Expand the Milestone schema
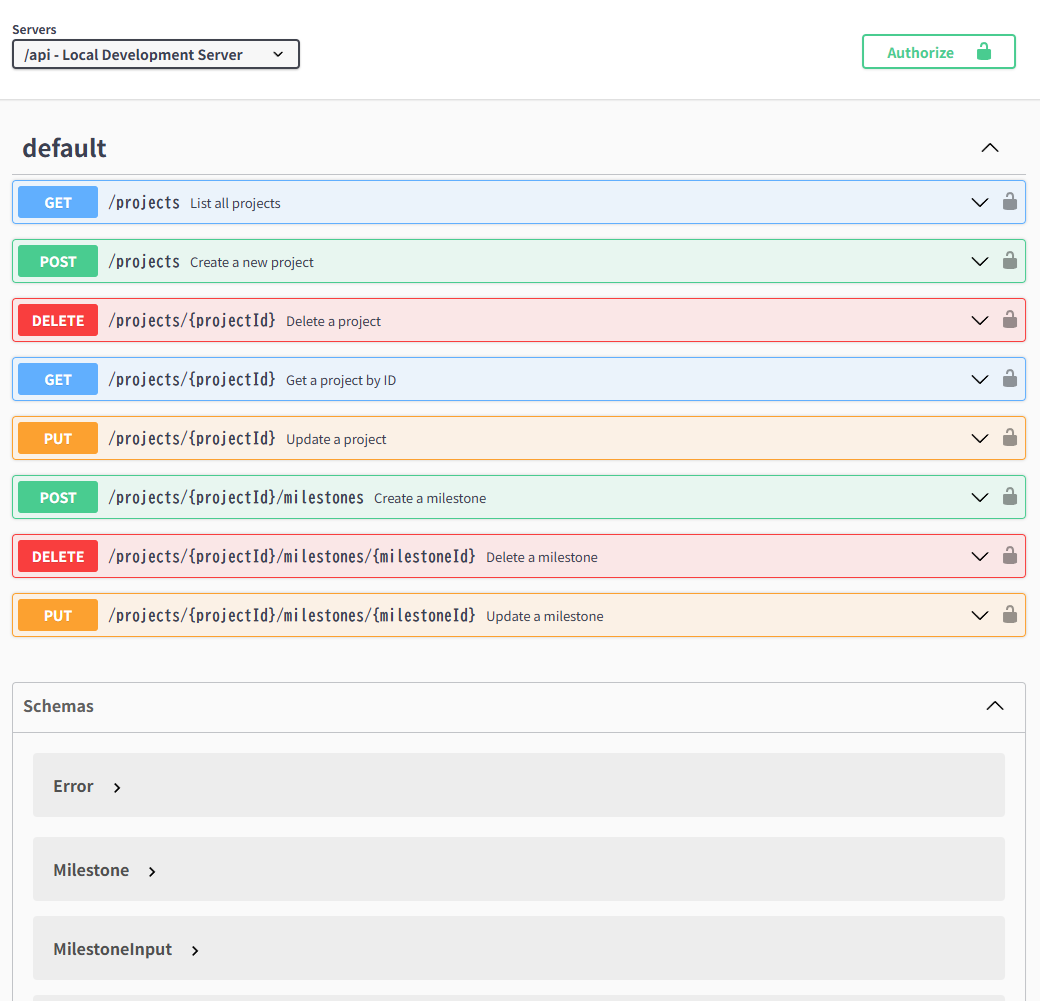 tap(152, 871)
